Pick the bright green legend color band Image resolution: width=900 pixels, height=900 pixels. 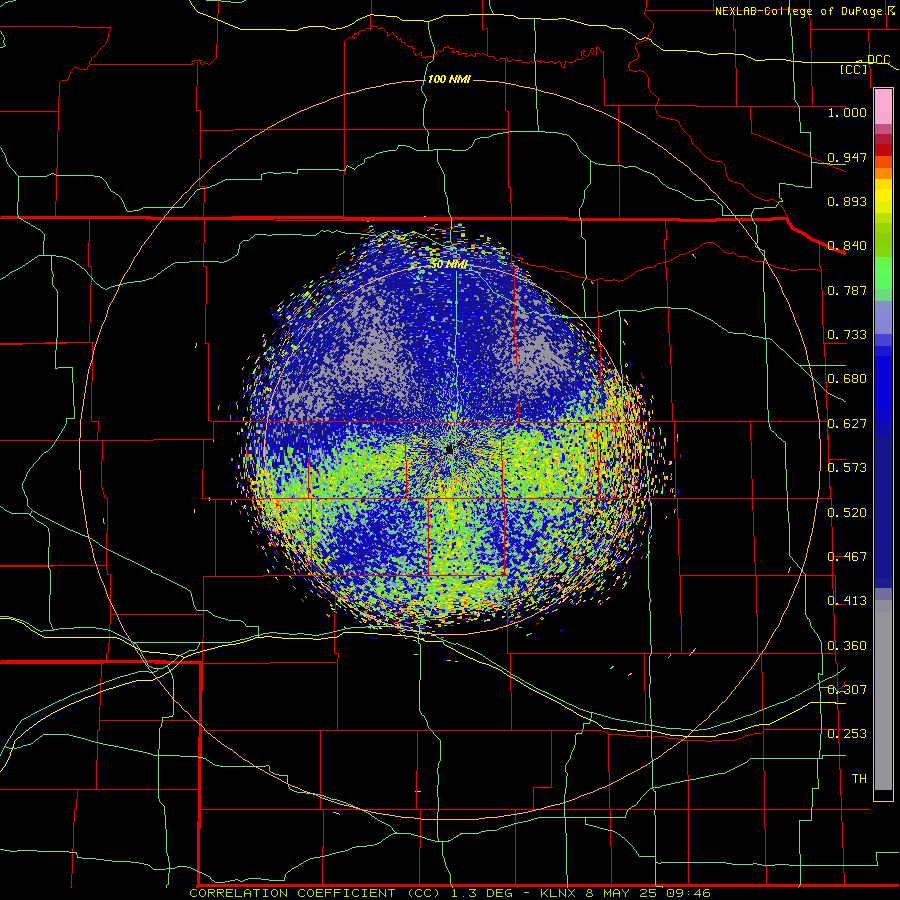click(883, 273)
